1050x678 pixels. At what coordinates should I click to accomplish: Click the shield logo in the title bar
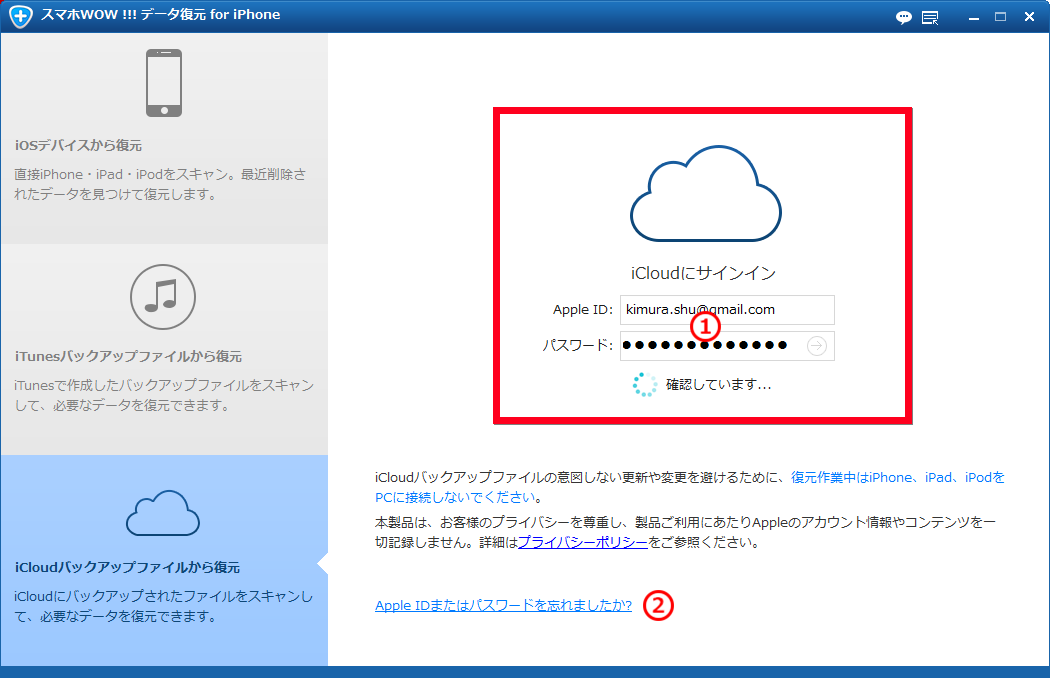click(x=19, y=16)
